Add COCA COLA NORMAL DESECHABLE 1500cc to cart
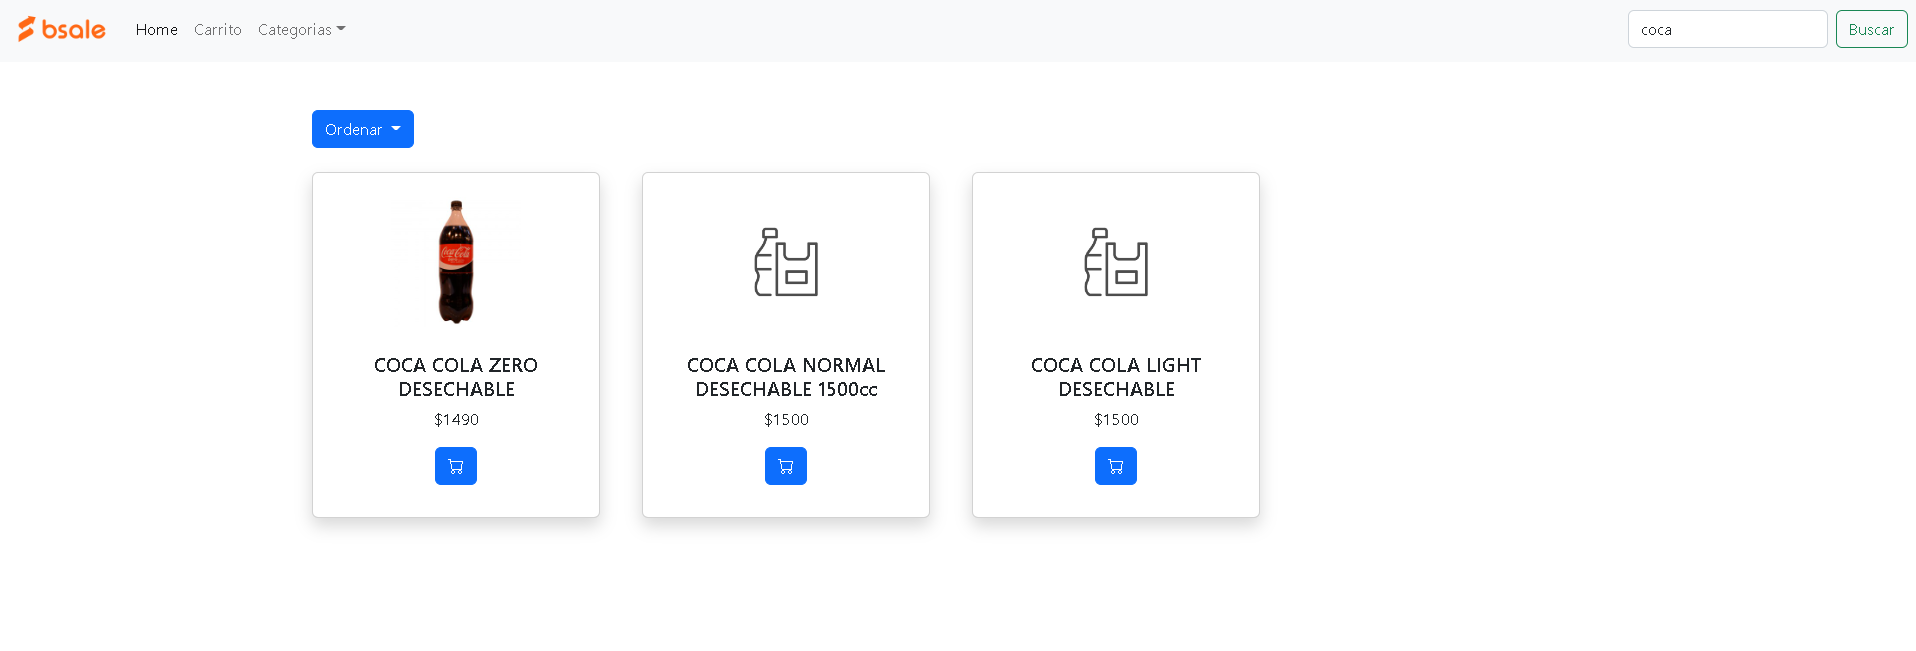The width and height of the screenshot is (1916, 651). [x=785, y=465]
